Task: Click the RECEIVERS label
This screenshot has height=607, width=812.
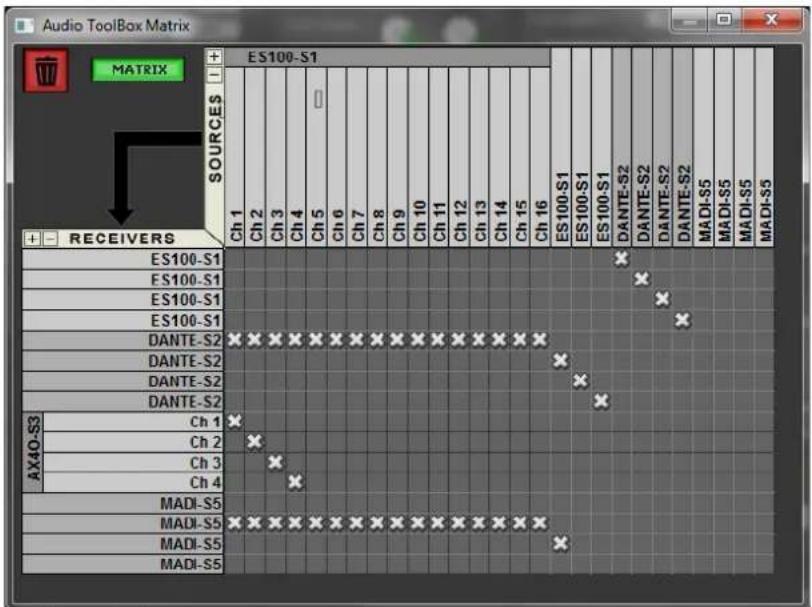Action: coord(122,238)
